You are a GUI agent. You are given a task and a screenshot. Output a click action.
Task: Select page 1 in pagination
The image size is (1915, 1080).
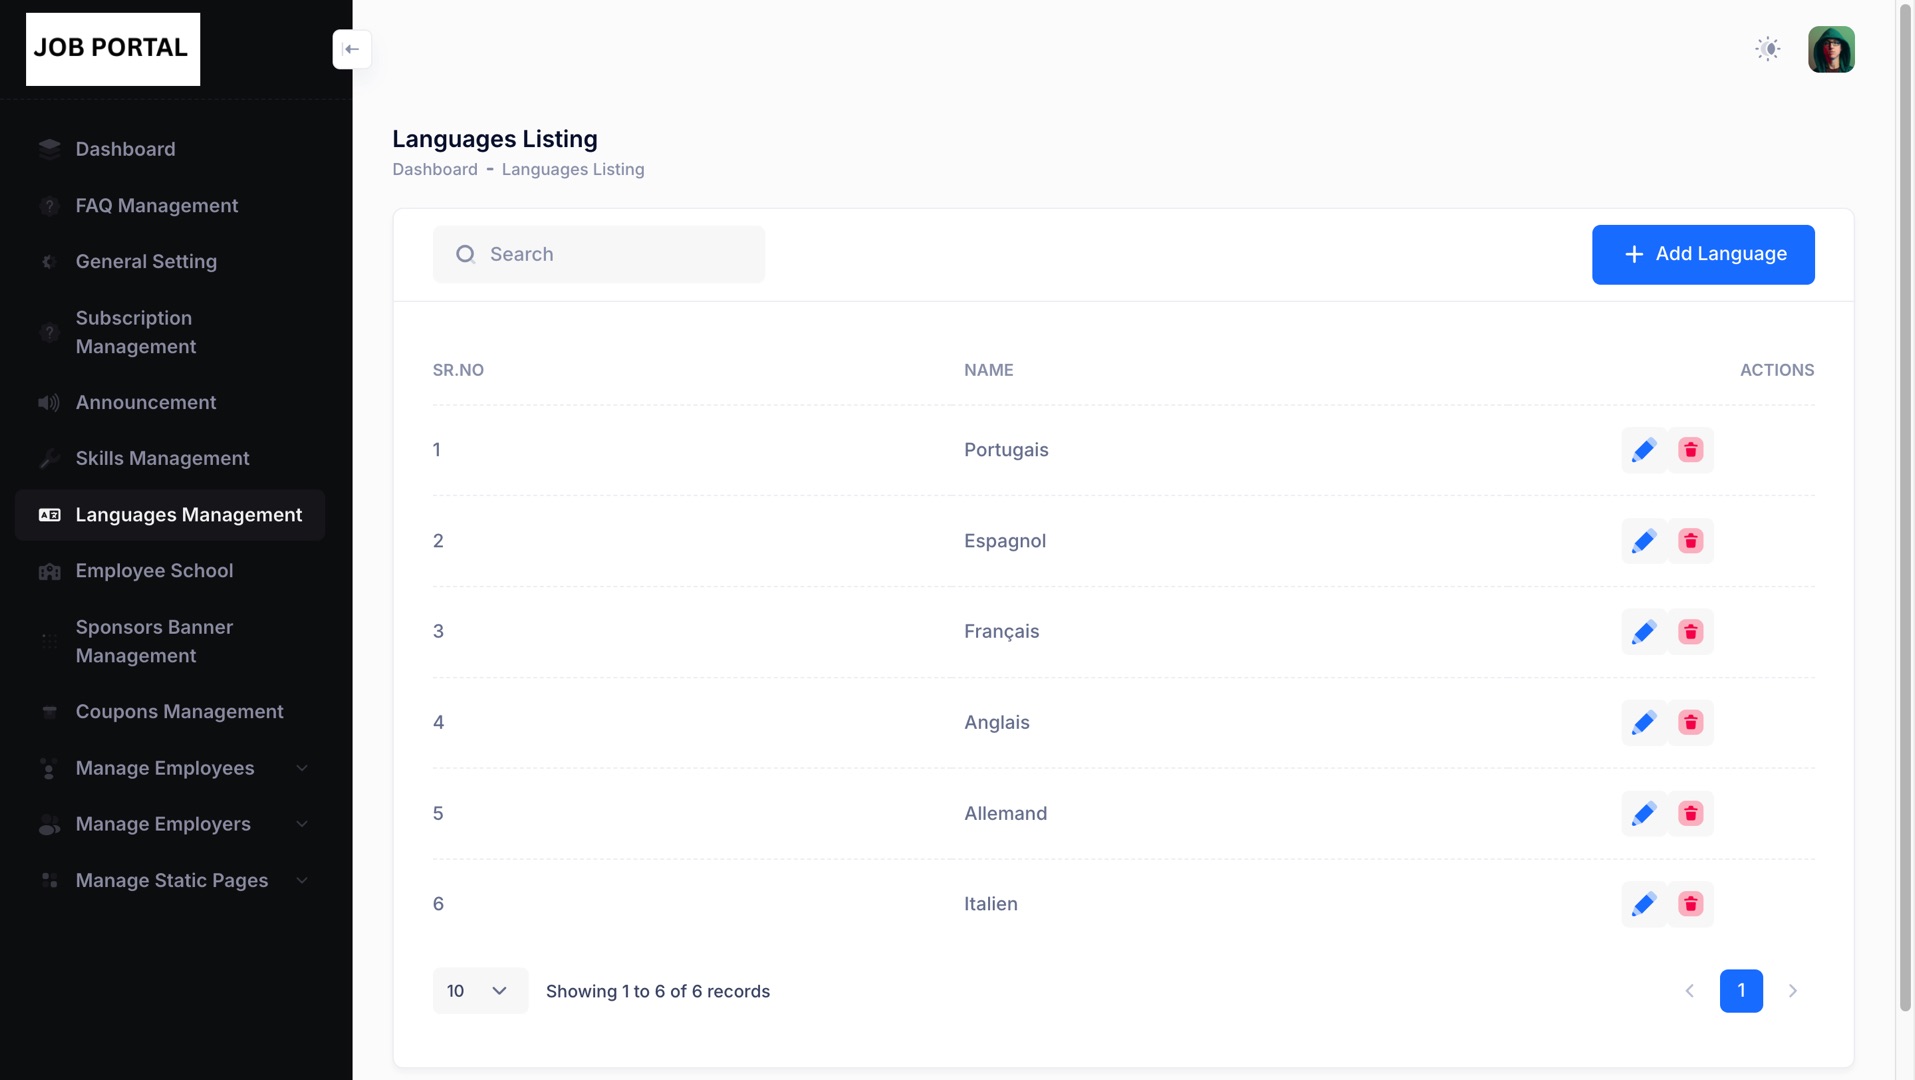point(1740,991)
